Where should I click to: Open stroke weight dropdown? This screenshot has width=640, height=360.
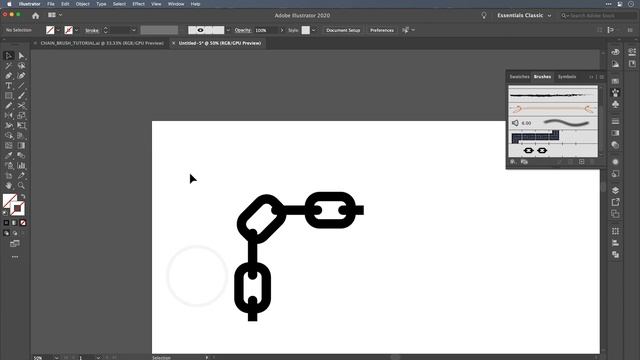(133, 30)
